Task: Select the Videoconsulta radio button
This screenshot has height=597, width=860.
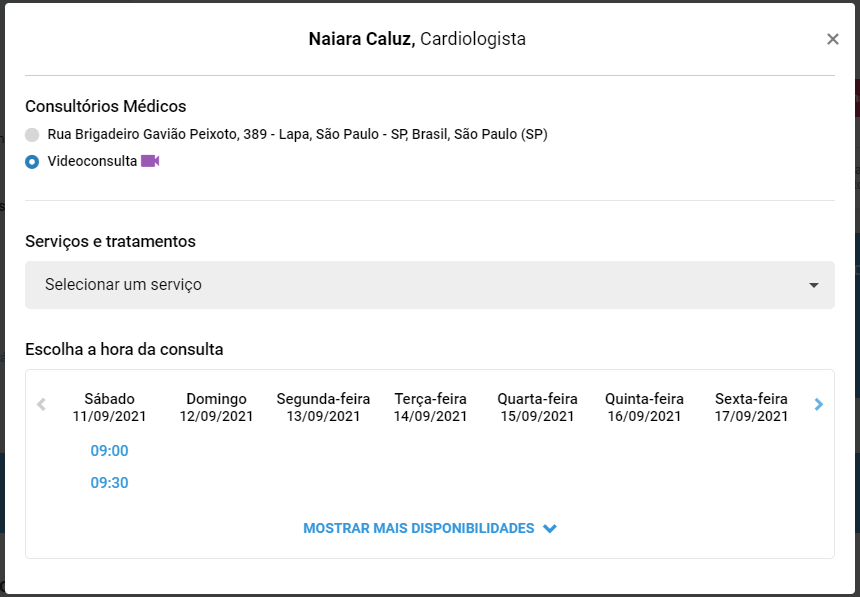Action: 32,162
